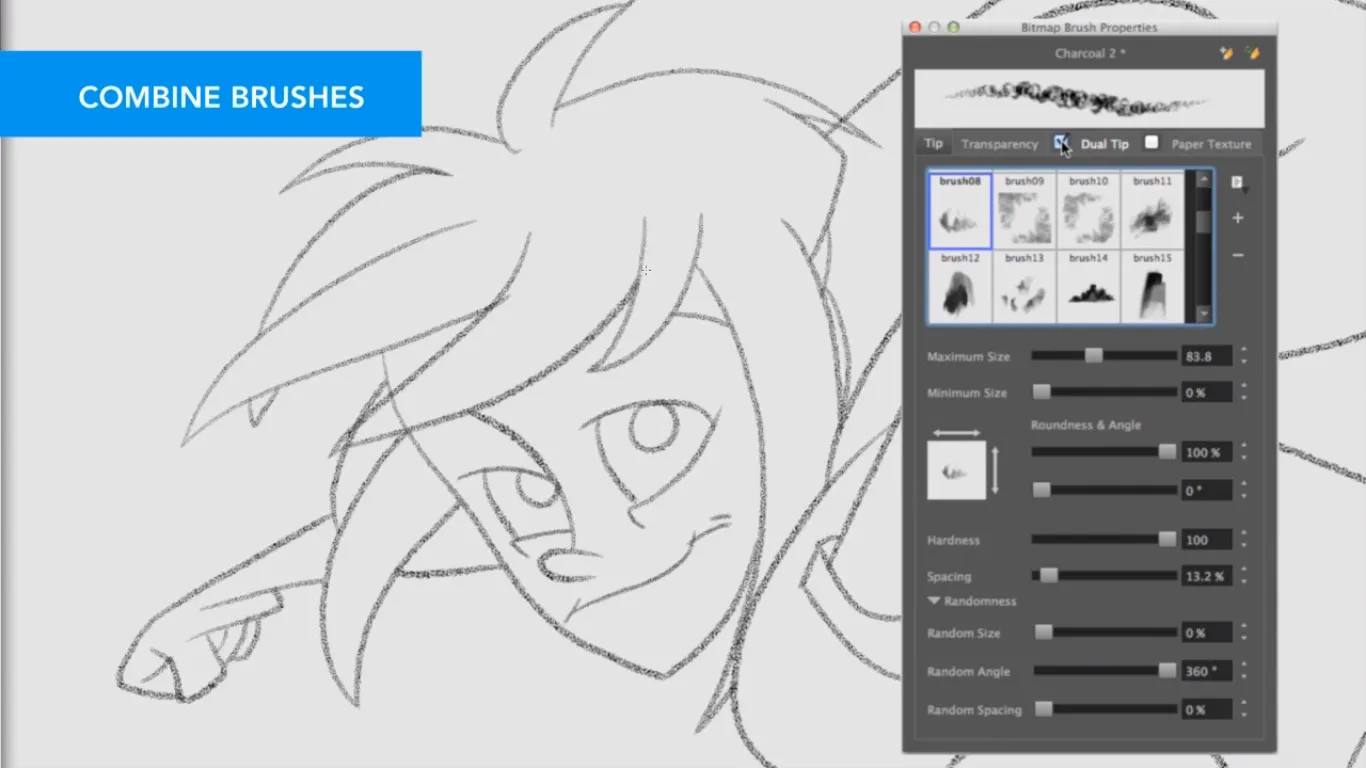This screenshot has height=768, width=1366.
Task: Disable the Dual Tip checkbox
Action: coord(1062,143)
